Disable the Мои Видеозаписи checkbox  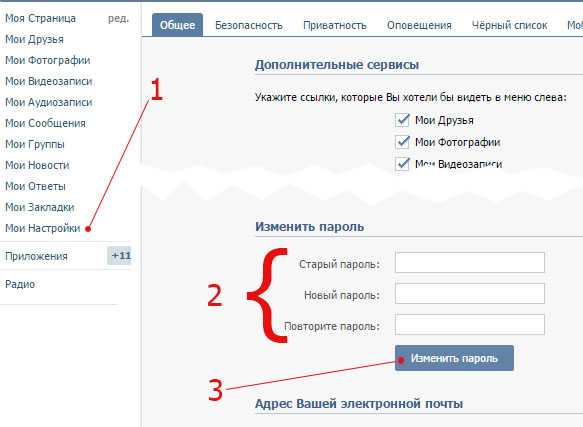tap(402, 164)
